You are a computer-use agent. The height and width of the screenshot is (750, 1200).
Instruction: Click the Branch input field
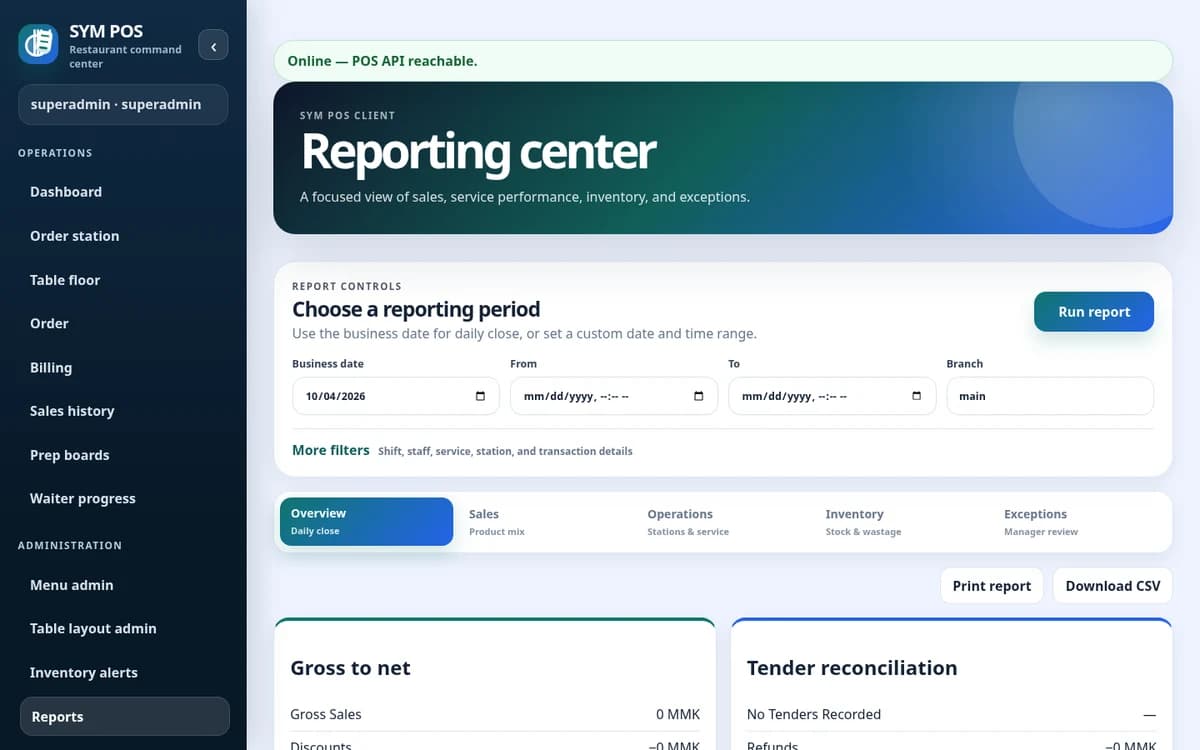click(x=1050, y=396)
